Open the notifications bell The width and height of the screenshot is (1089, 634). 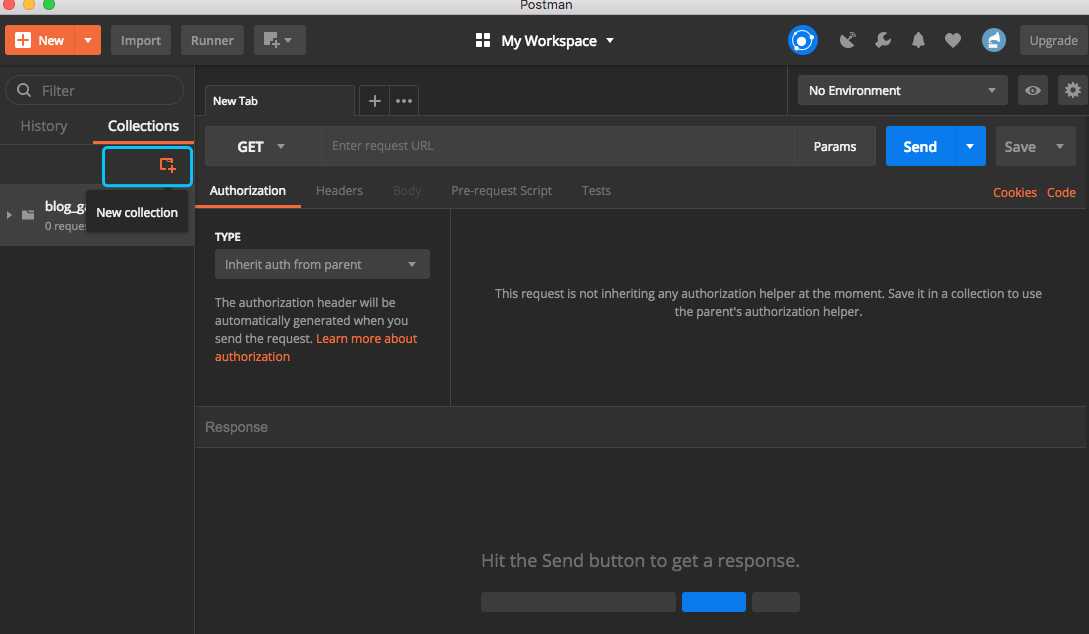point(918,40)
